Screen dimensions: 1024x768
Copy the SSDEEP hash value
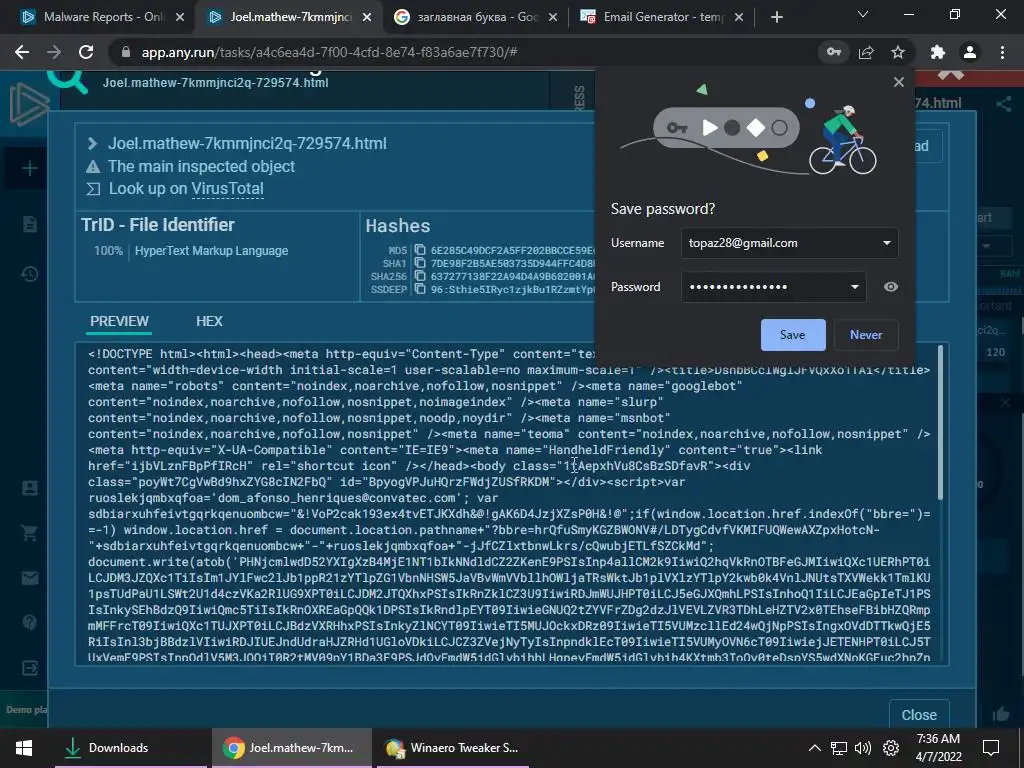421,289
